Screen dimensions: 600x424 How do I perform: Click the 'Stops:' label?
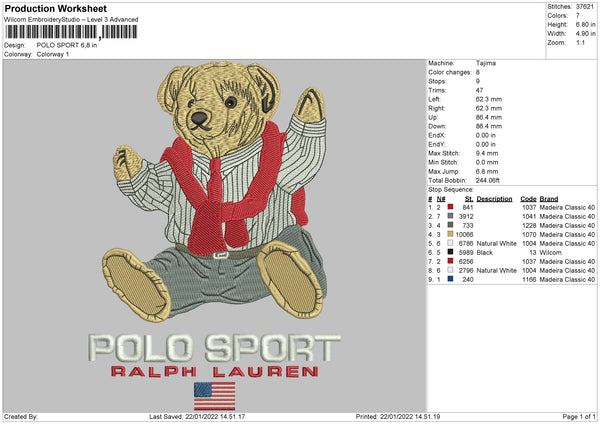(x=437, y=81)
